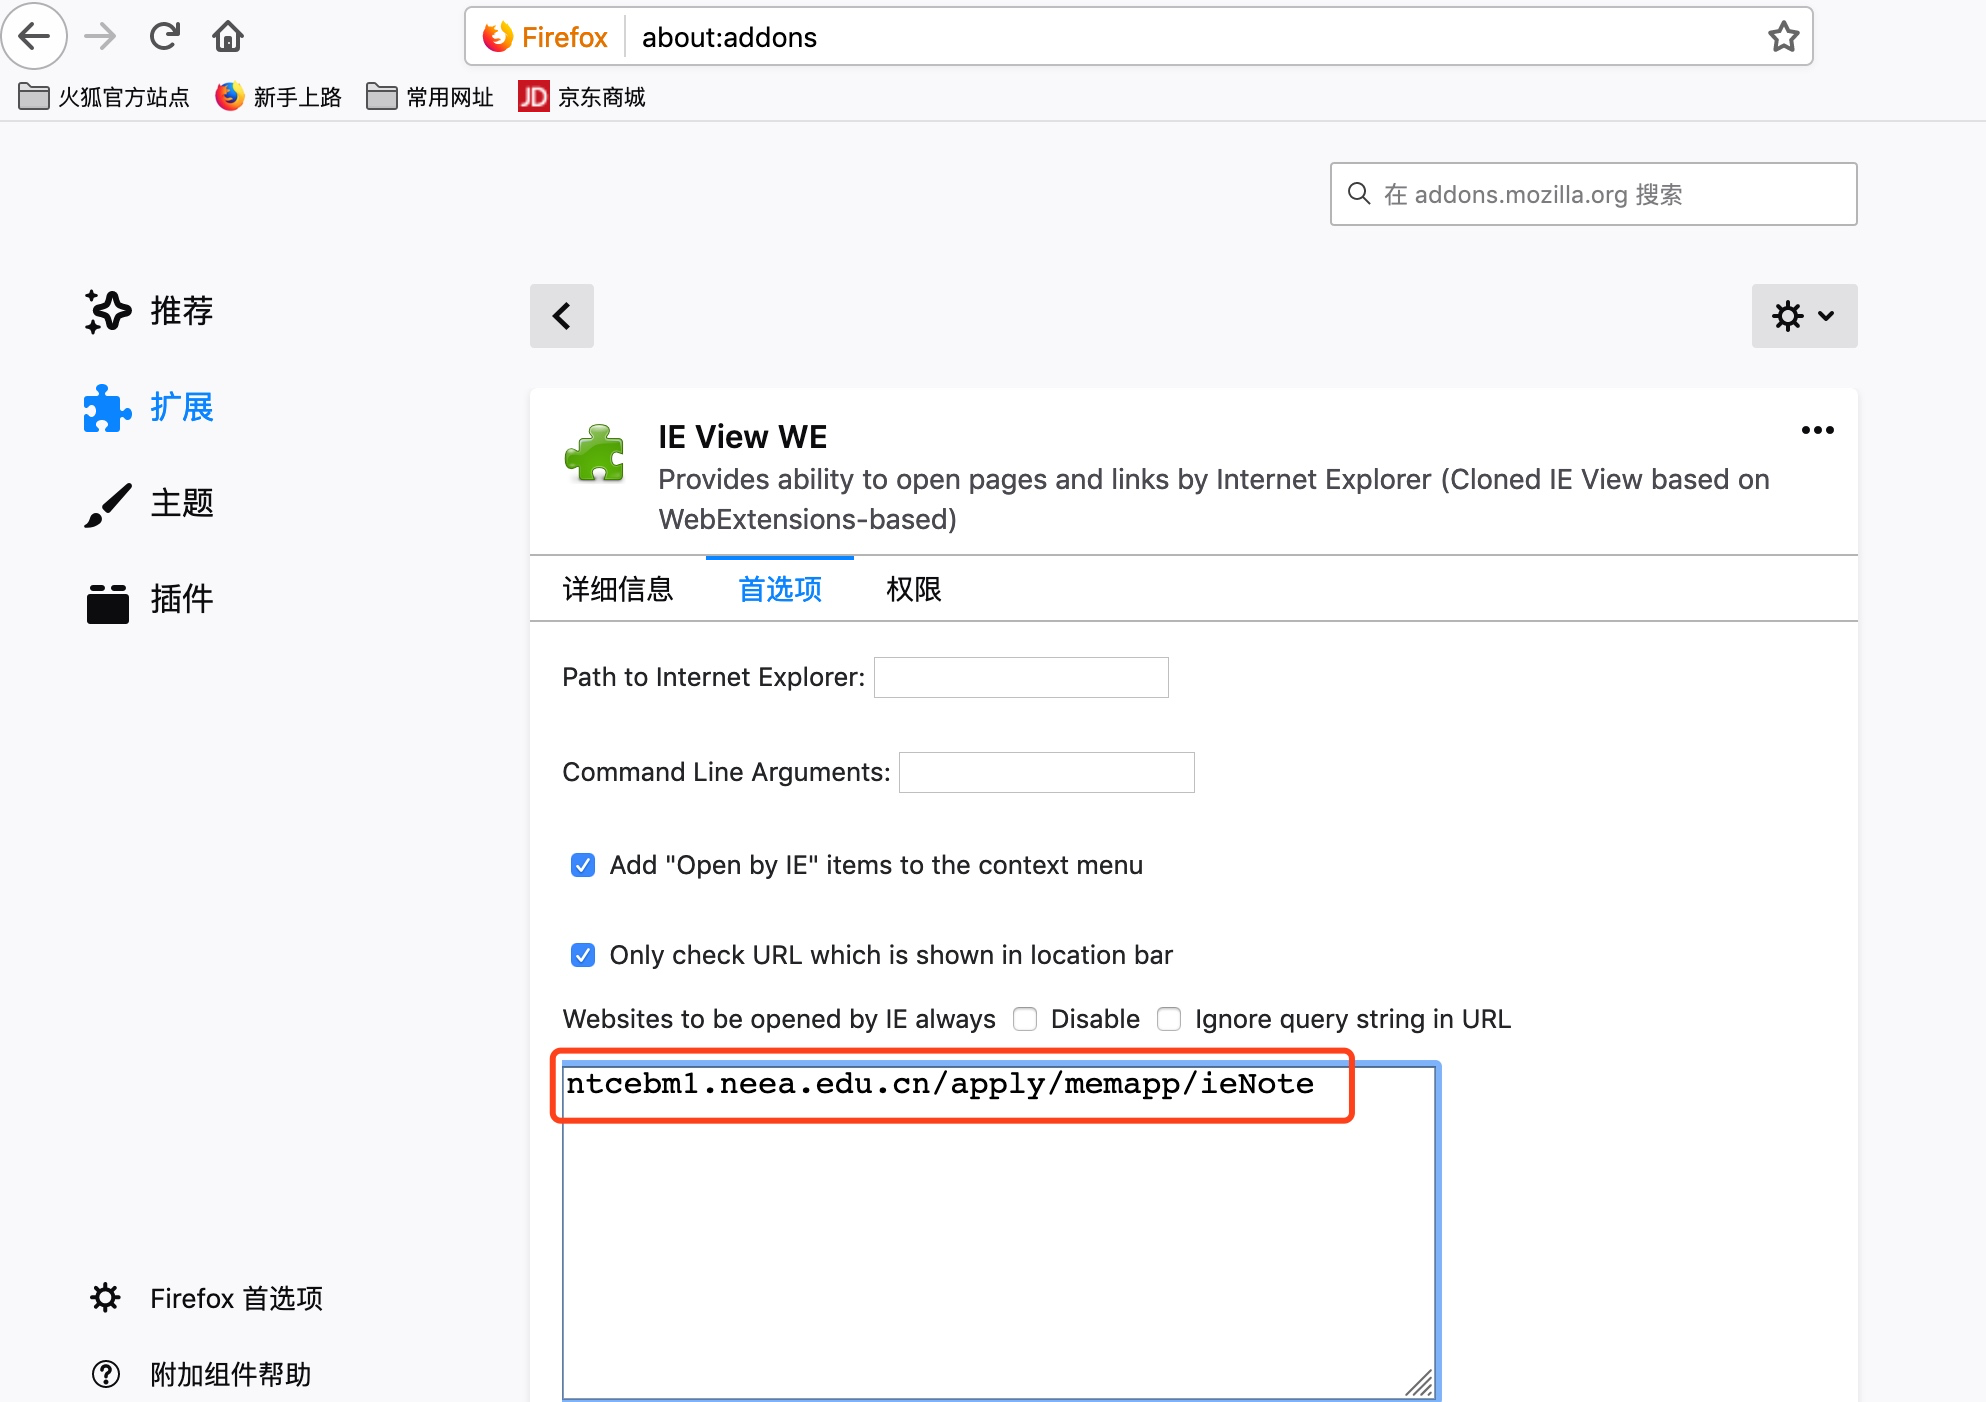Open the Firefox home page

pos(228,37)
